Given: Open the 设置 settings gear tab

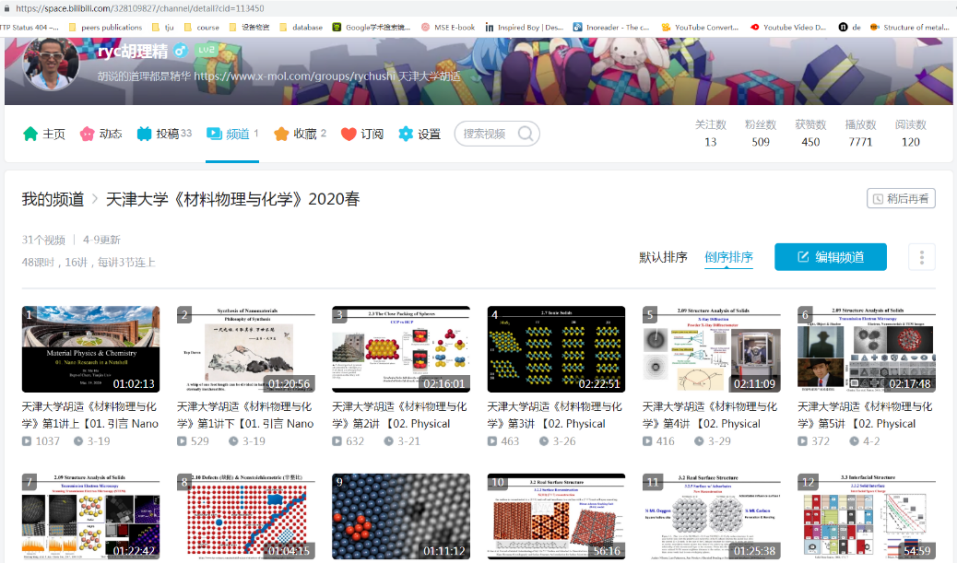Looking at the screenshot, I should [x=419, y=134].
